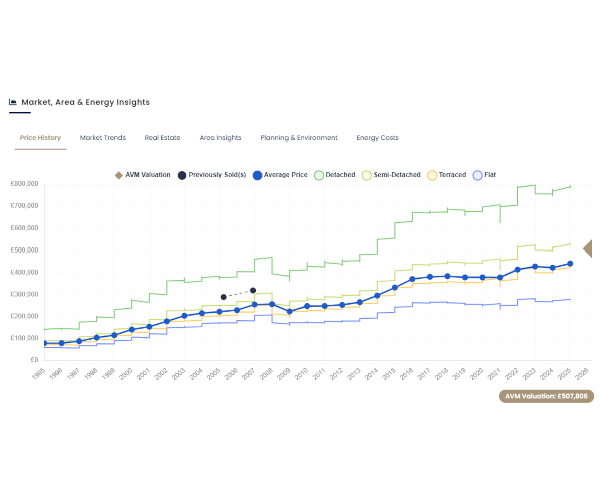Click the AVM Valuation £507,808 label
This screenshot has height=500, width=600.
coord(545,396)
